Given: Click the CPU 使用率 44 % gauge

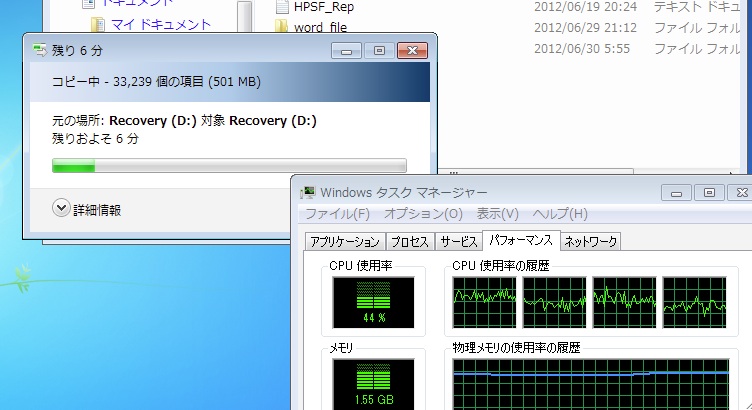Looking at the screenshot, I should (374, 302).
